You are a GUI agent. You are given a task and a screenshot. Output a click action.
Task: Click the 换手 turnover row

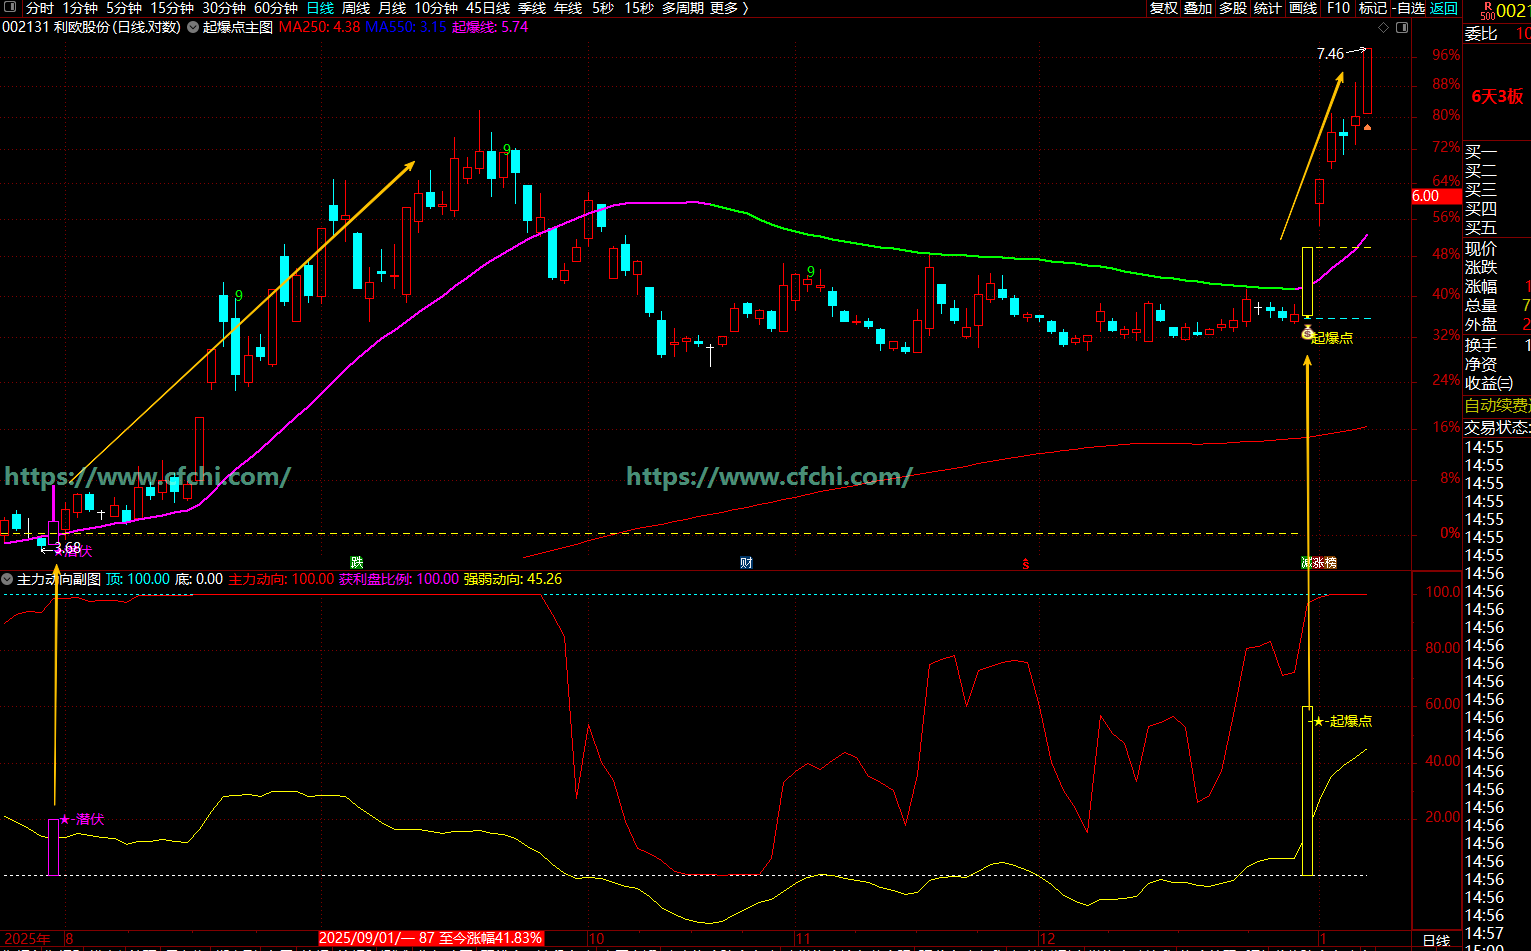(1497, 345)
